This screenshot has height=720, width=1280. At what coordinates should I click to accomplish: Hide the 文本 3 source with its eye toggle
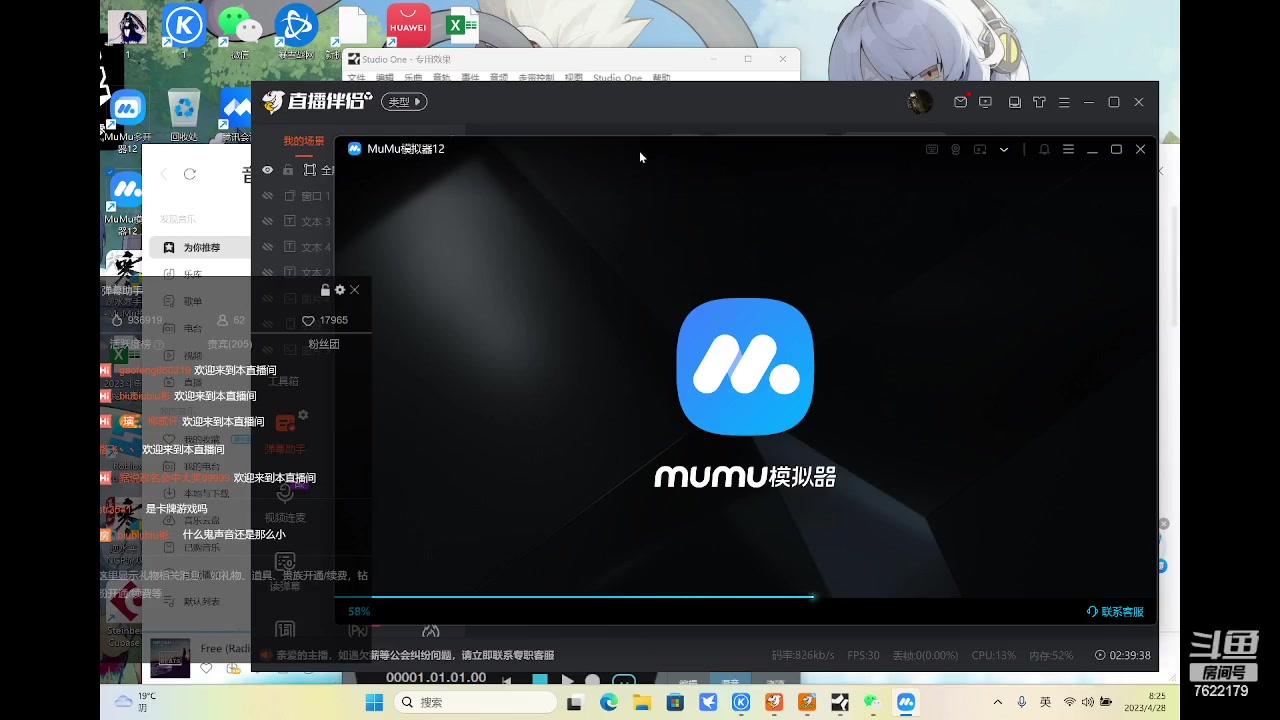(x=268, y=220)
